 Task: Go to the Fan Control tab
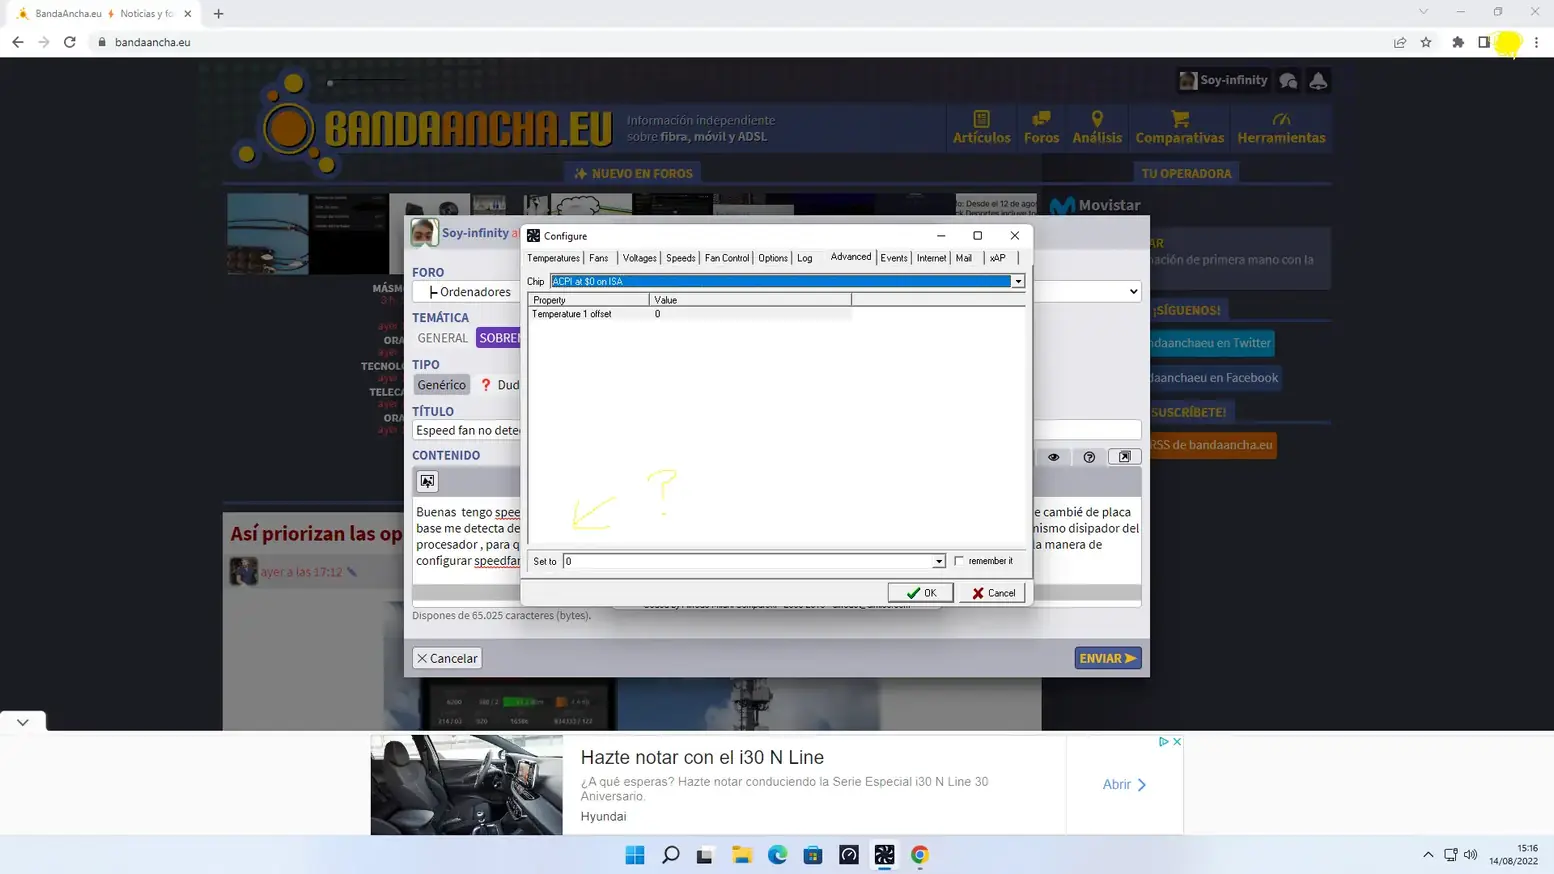727,258
